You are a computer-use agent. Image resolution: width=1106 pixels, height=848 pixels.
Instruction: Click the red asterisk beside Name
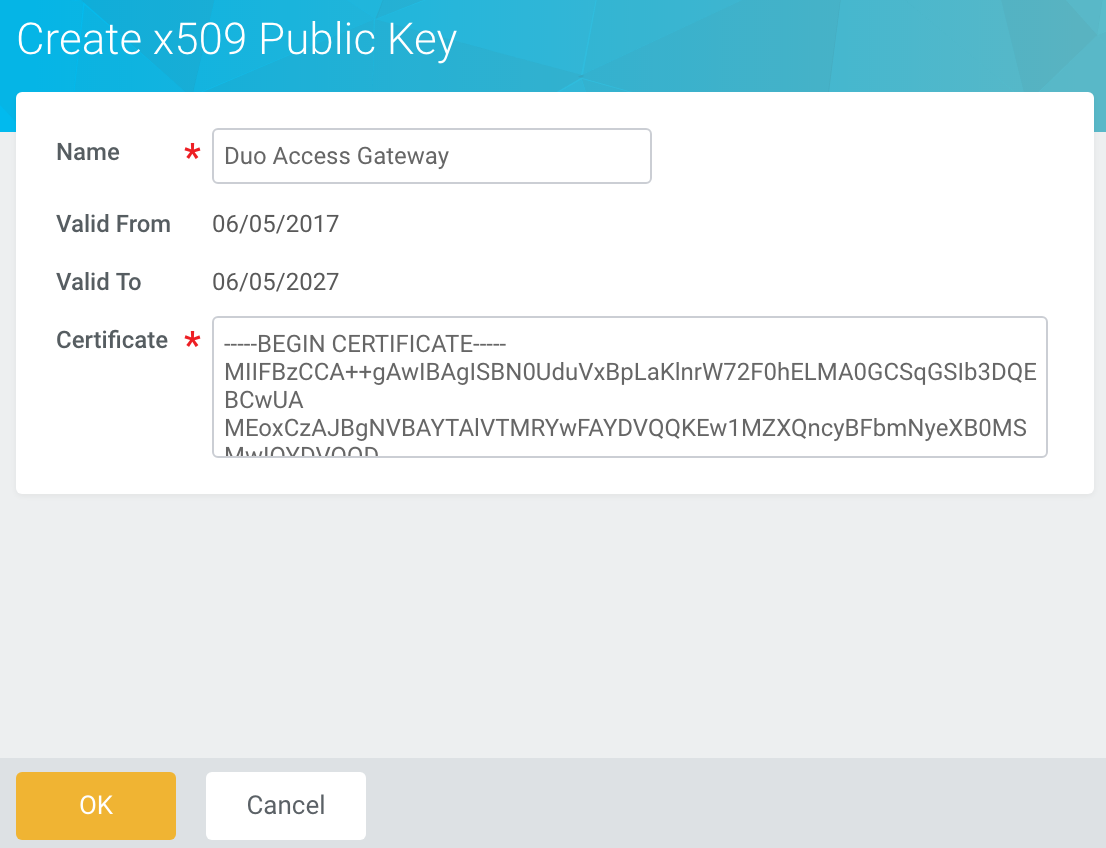tap(192, 154)
